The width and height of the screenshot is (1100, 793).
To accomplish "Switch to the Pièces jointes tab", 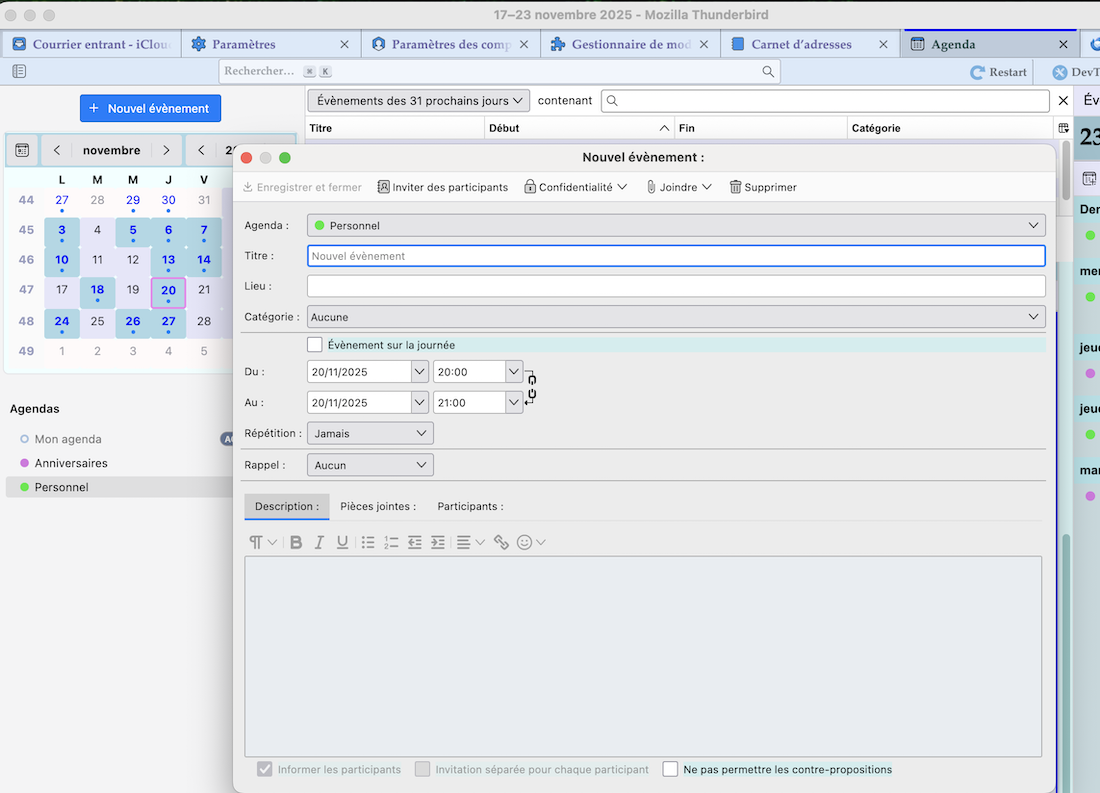I will [x=378, y=506].
